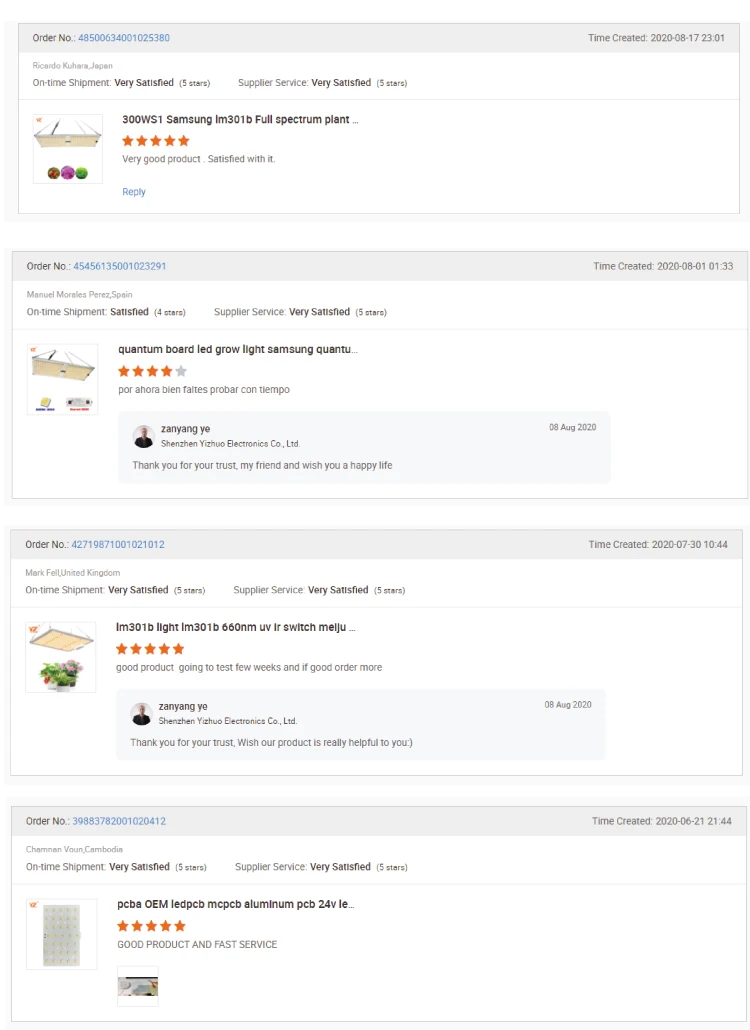Open the pcba OEM ledpcb product thumbnail
The height and width of the screenshot is (1030, 750).
point(62,934)
